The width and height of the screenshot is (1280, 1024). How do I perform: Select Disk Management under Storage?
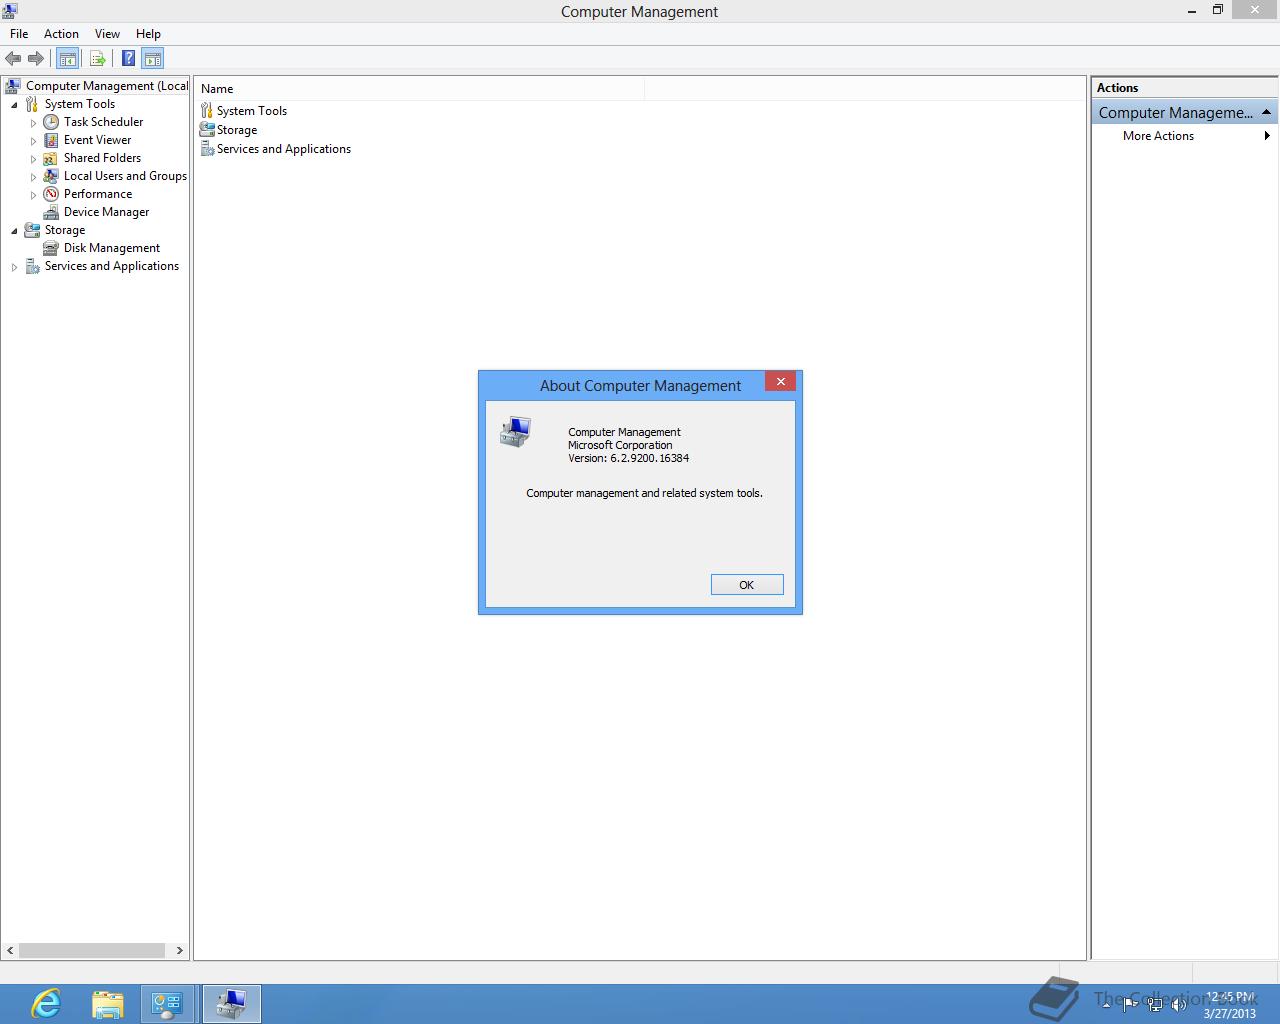pos(111,247)
